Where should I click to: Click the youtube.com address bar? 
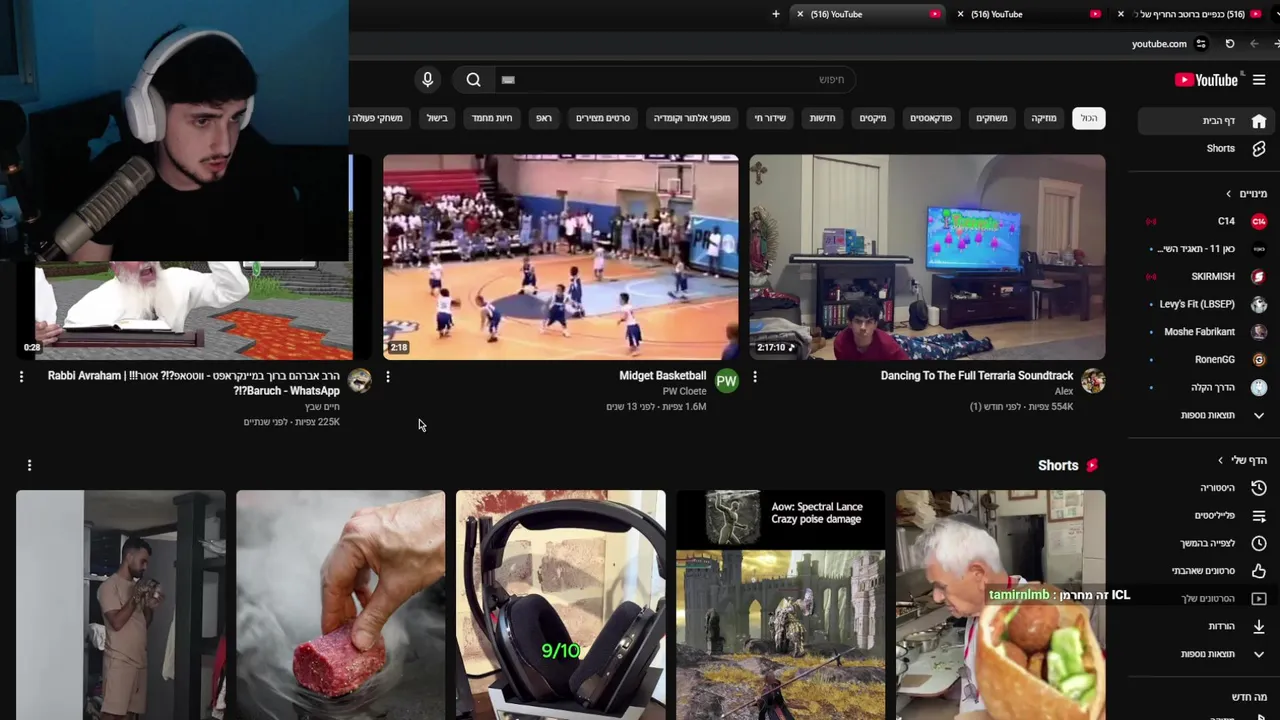tap(1159, 44)
